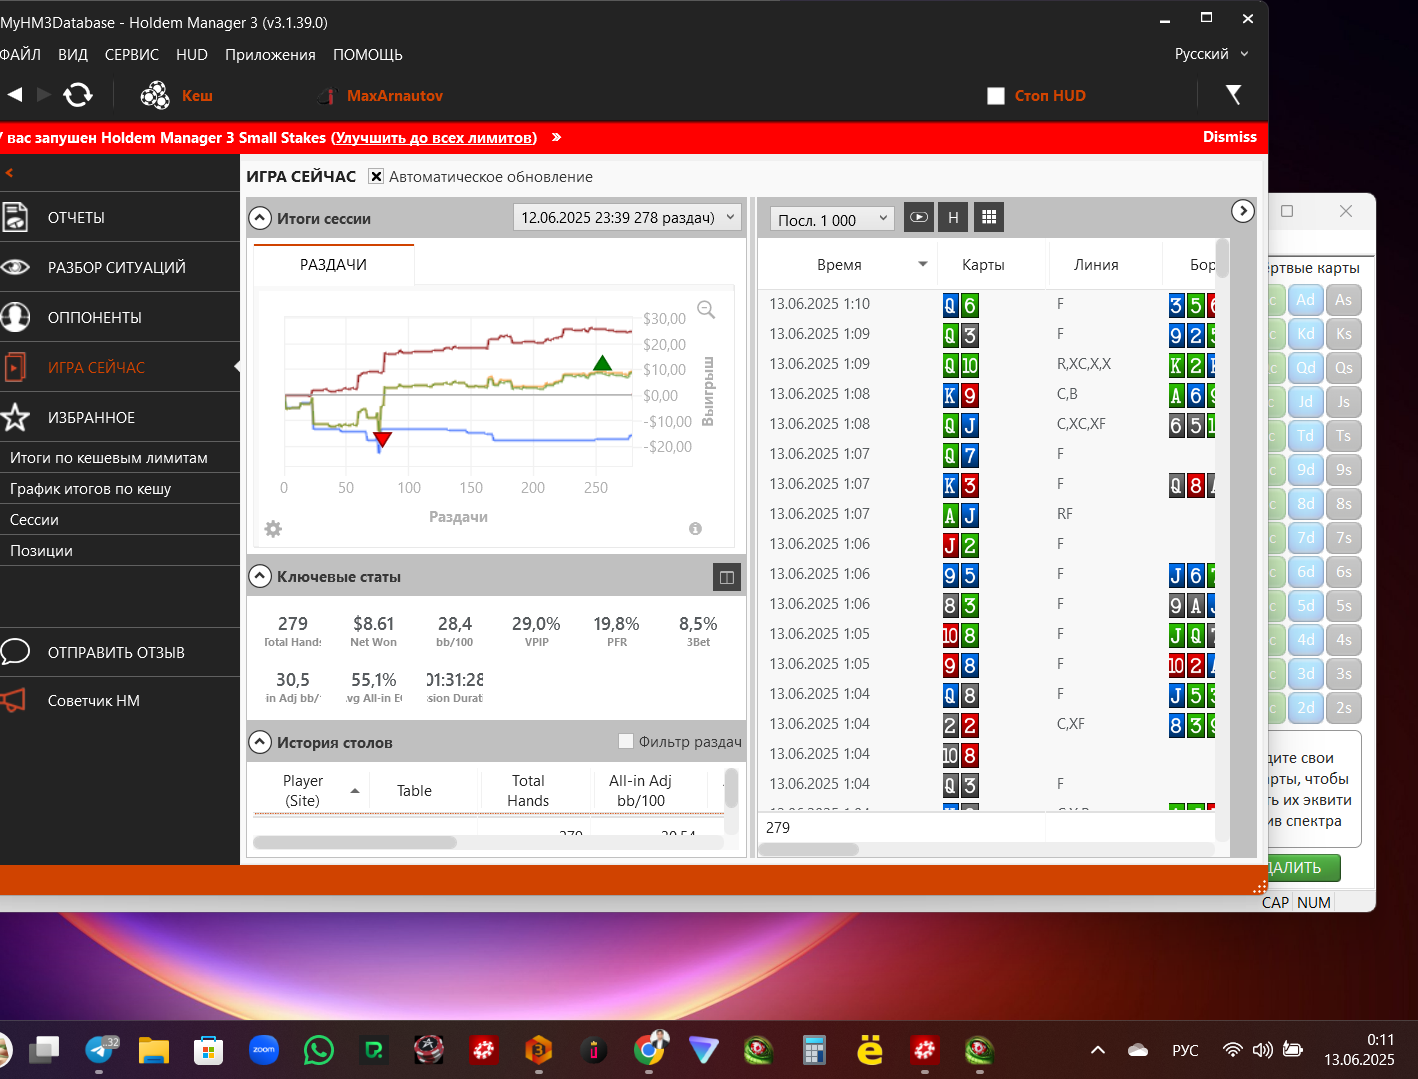Open Chrome from the taskbar
1418x1079 pixels.
649,1050
